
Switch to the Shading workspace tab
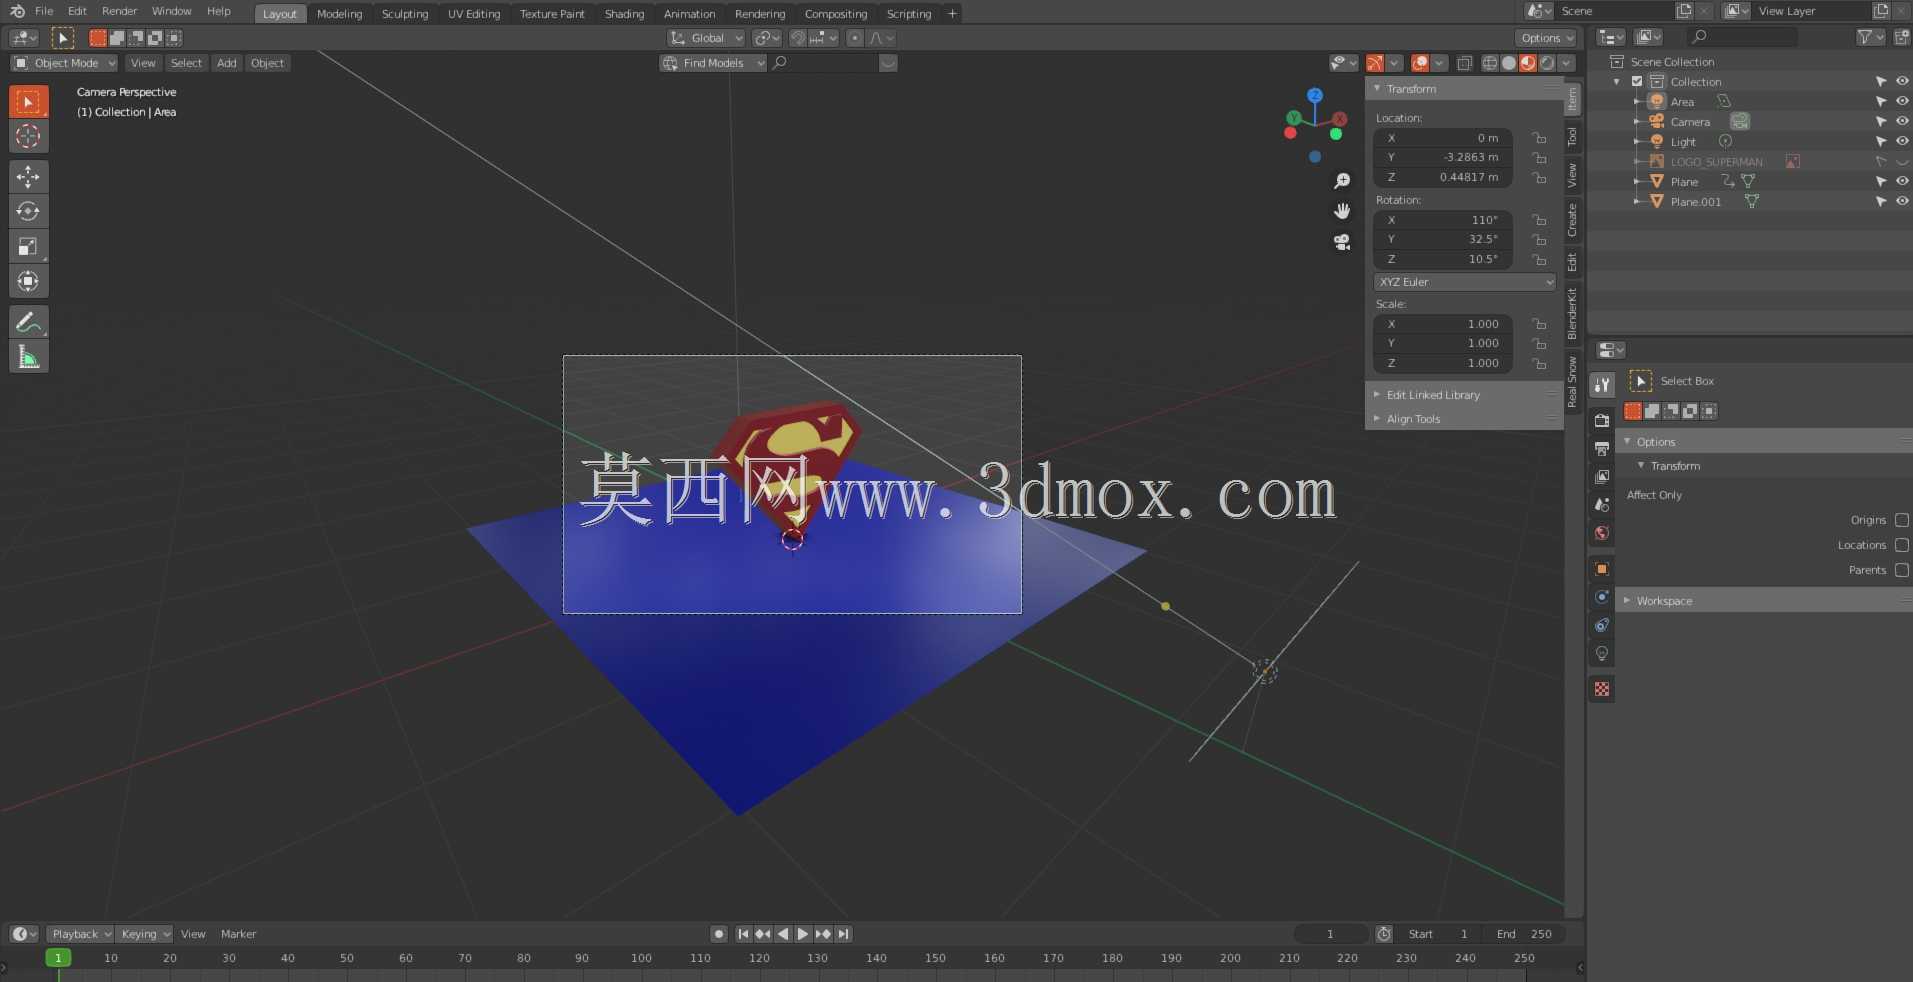(x=624, y=14)
